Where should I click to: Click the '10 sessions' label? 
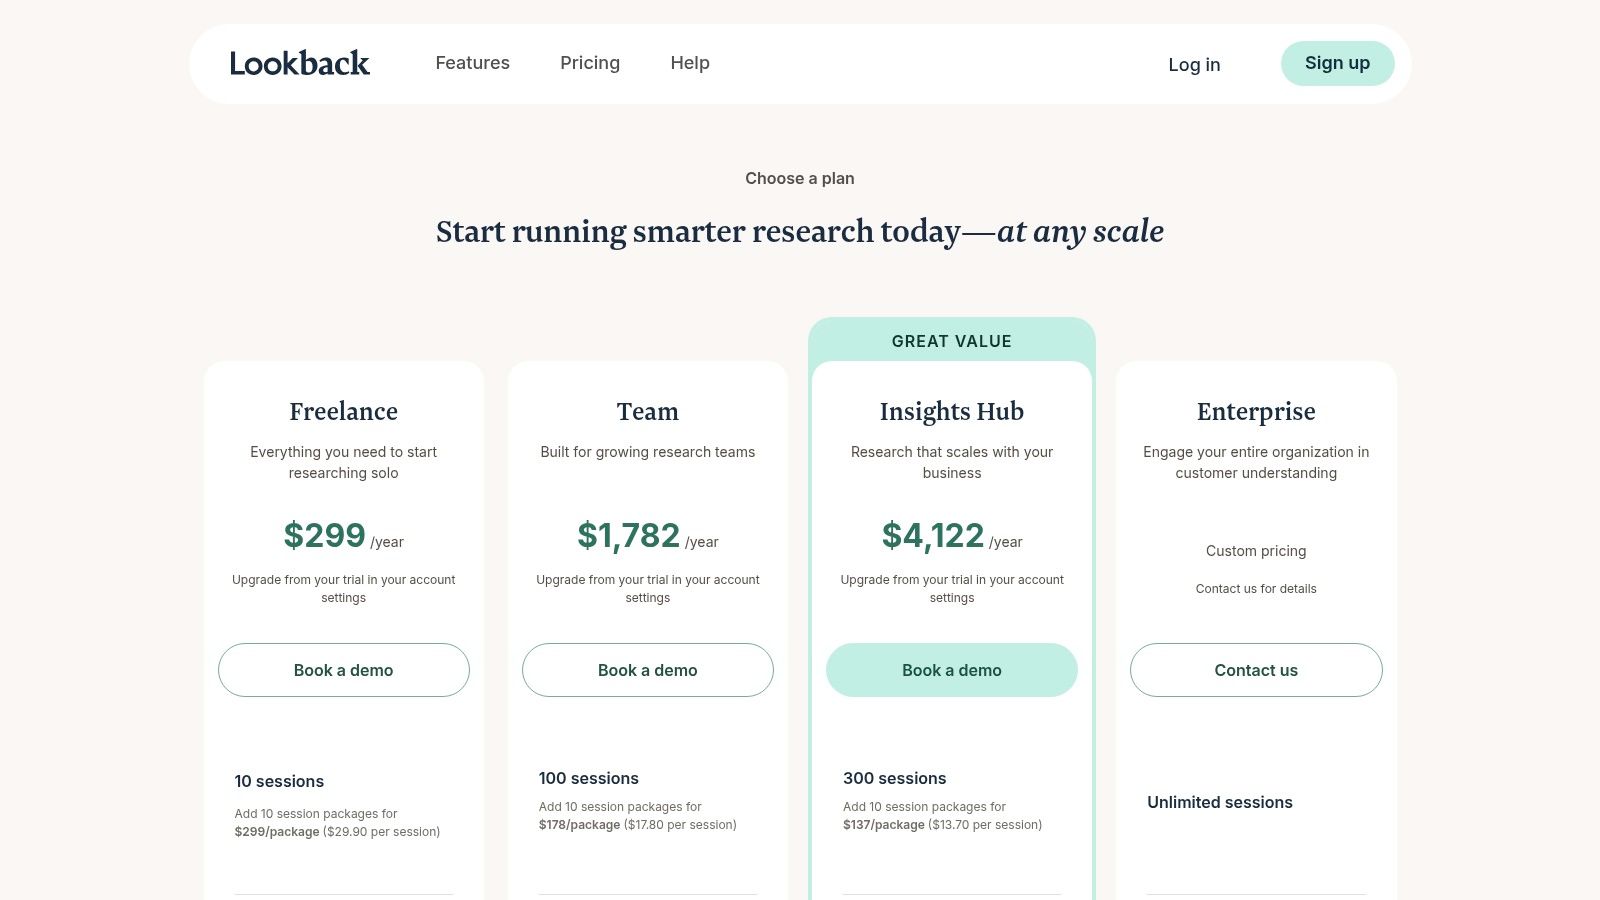[x=279, y=781]
